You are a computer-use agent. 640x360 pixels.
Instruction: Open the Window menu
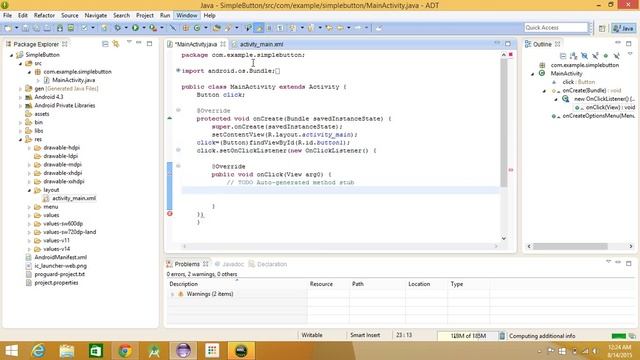[x=187, y=15]
